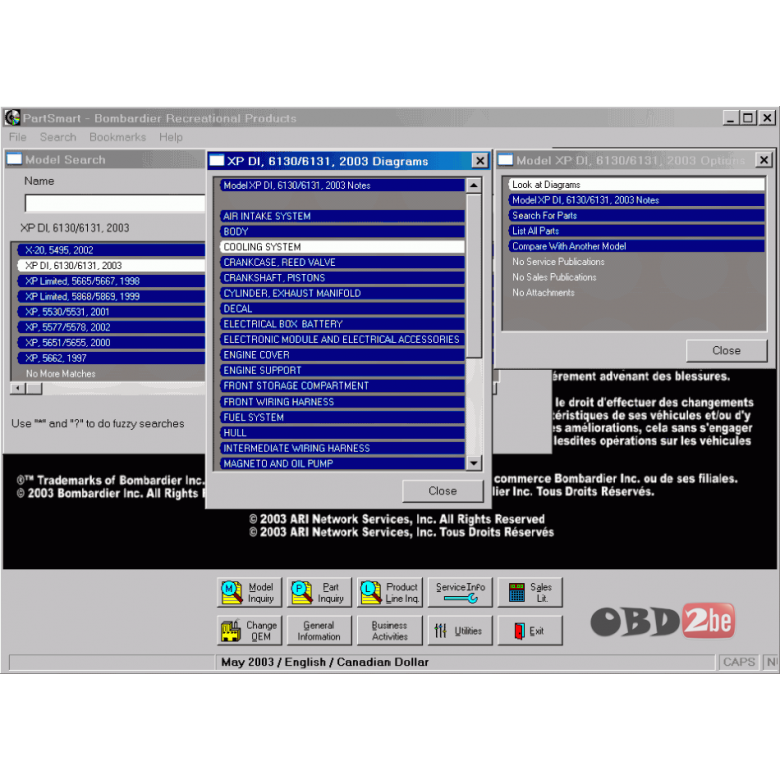Click Close button in Options window

click(x=726, y=350)
